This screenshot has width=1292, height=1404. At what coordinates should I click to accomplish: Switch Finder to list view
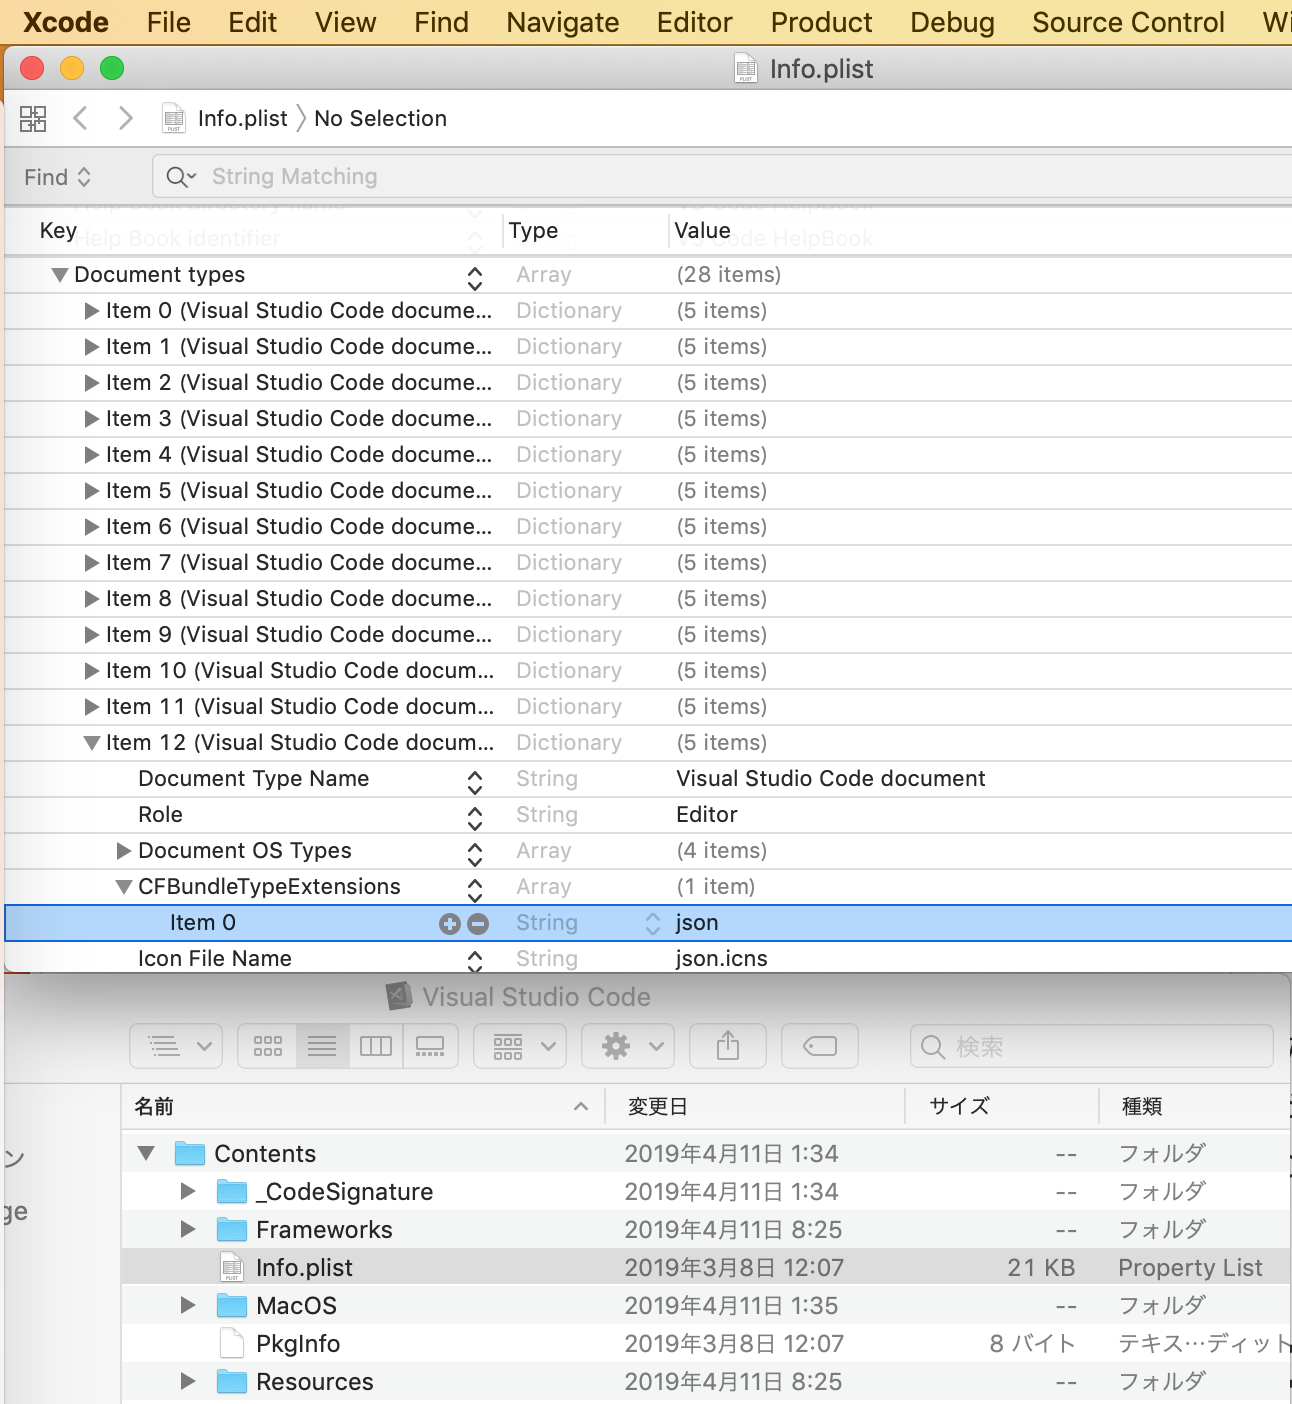pos(322,1046)
